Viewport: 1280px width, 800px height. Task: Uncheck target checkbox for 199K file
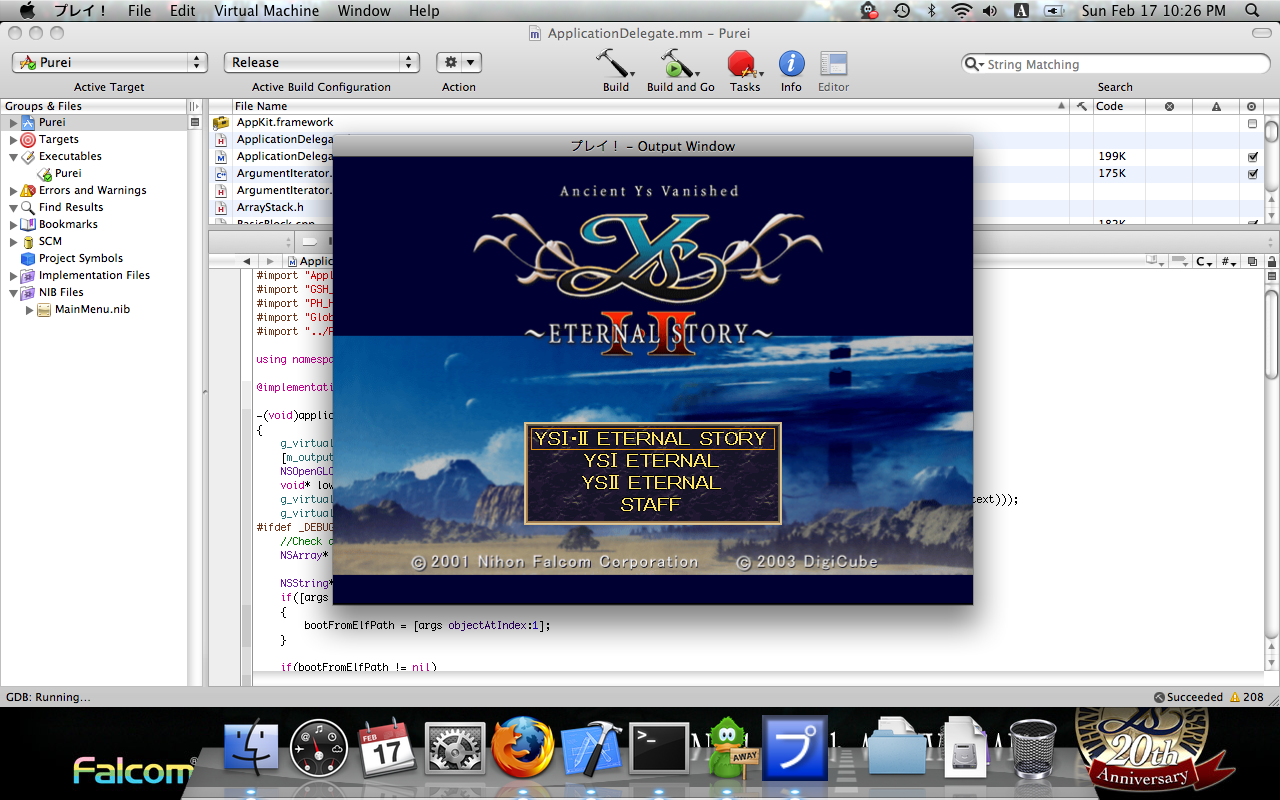click(x=1252, y=157)
